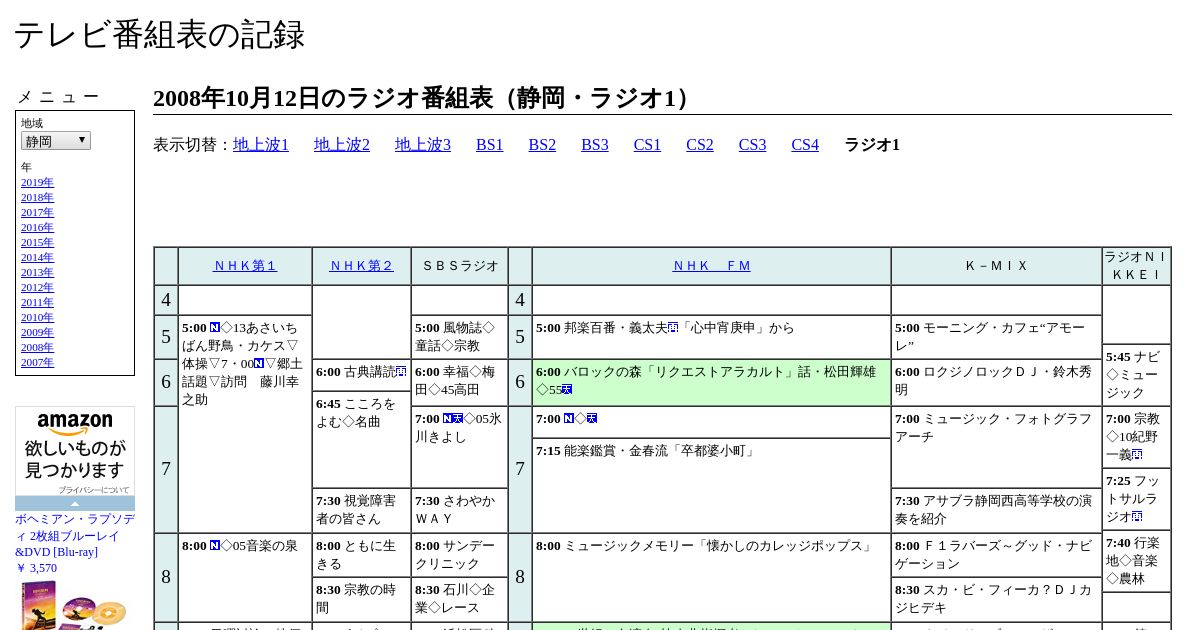Select the 5:45 ナビ◇ミュージック program cell
The image size is (1200, 630).
pyautogui.click(x=1137, y=375)
